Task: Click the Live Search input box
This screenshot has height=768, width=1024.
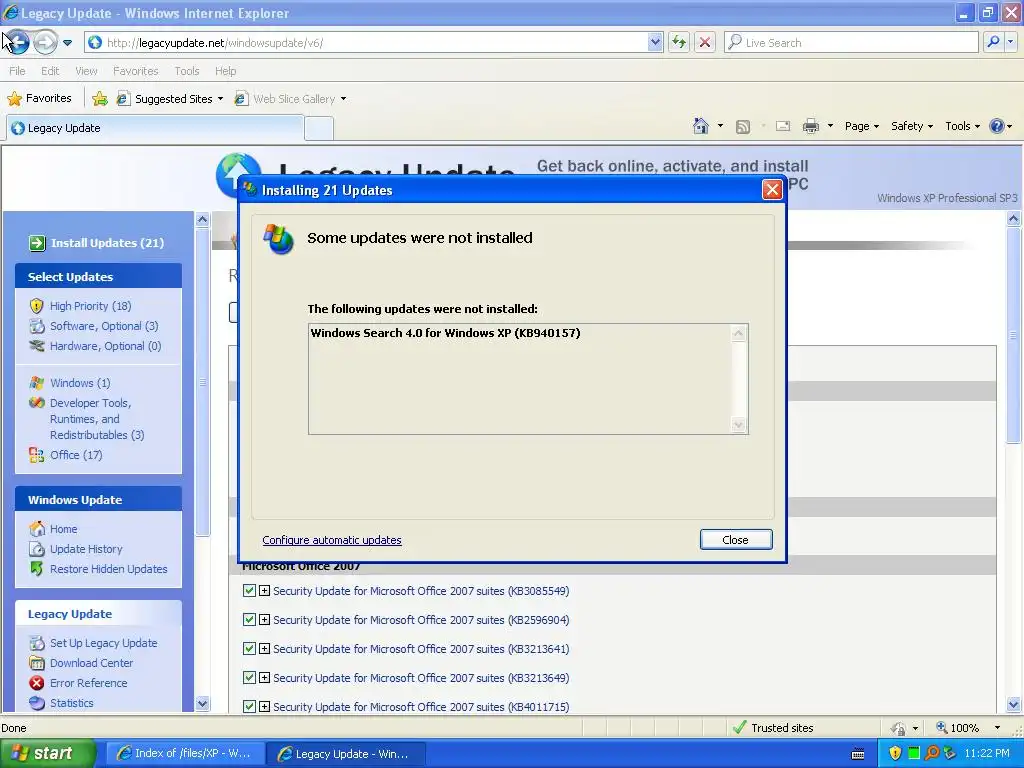Action: pos(851,42)
